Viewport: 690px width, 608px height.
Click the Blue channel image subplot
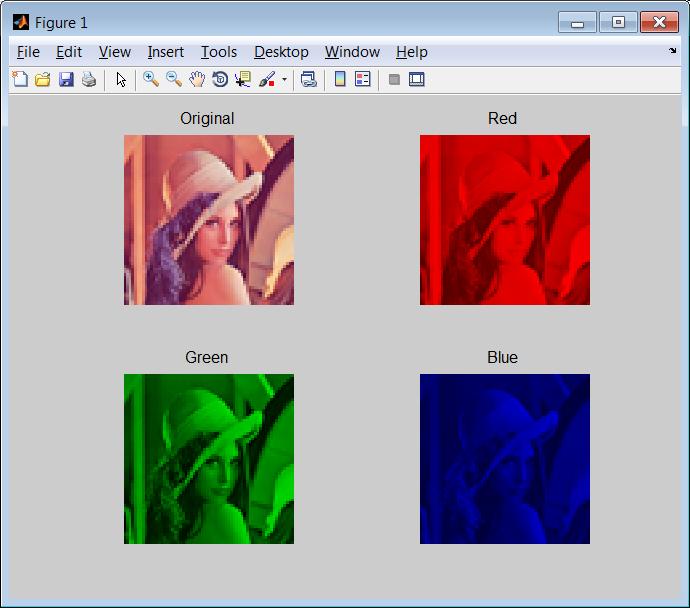[505, 459]
